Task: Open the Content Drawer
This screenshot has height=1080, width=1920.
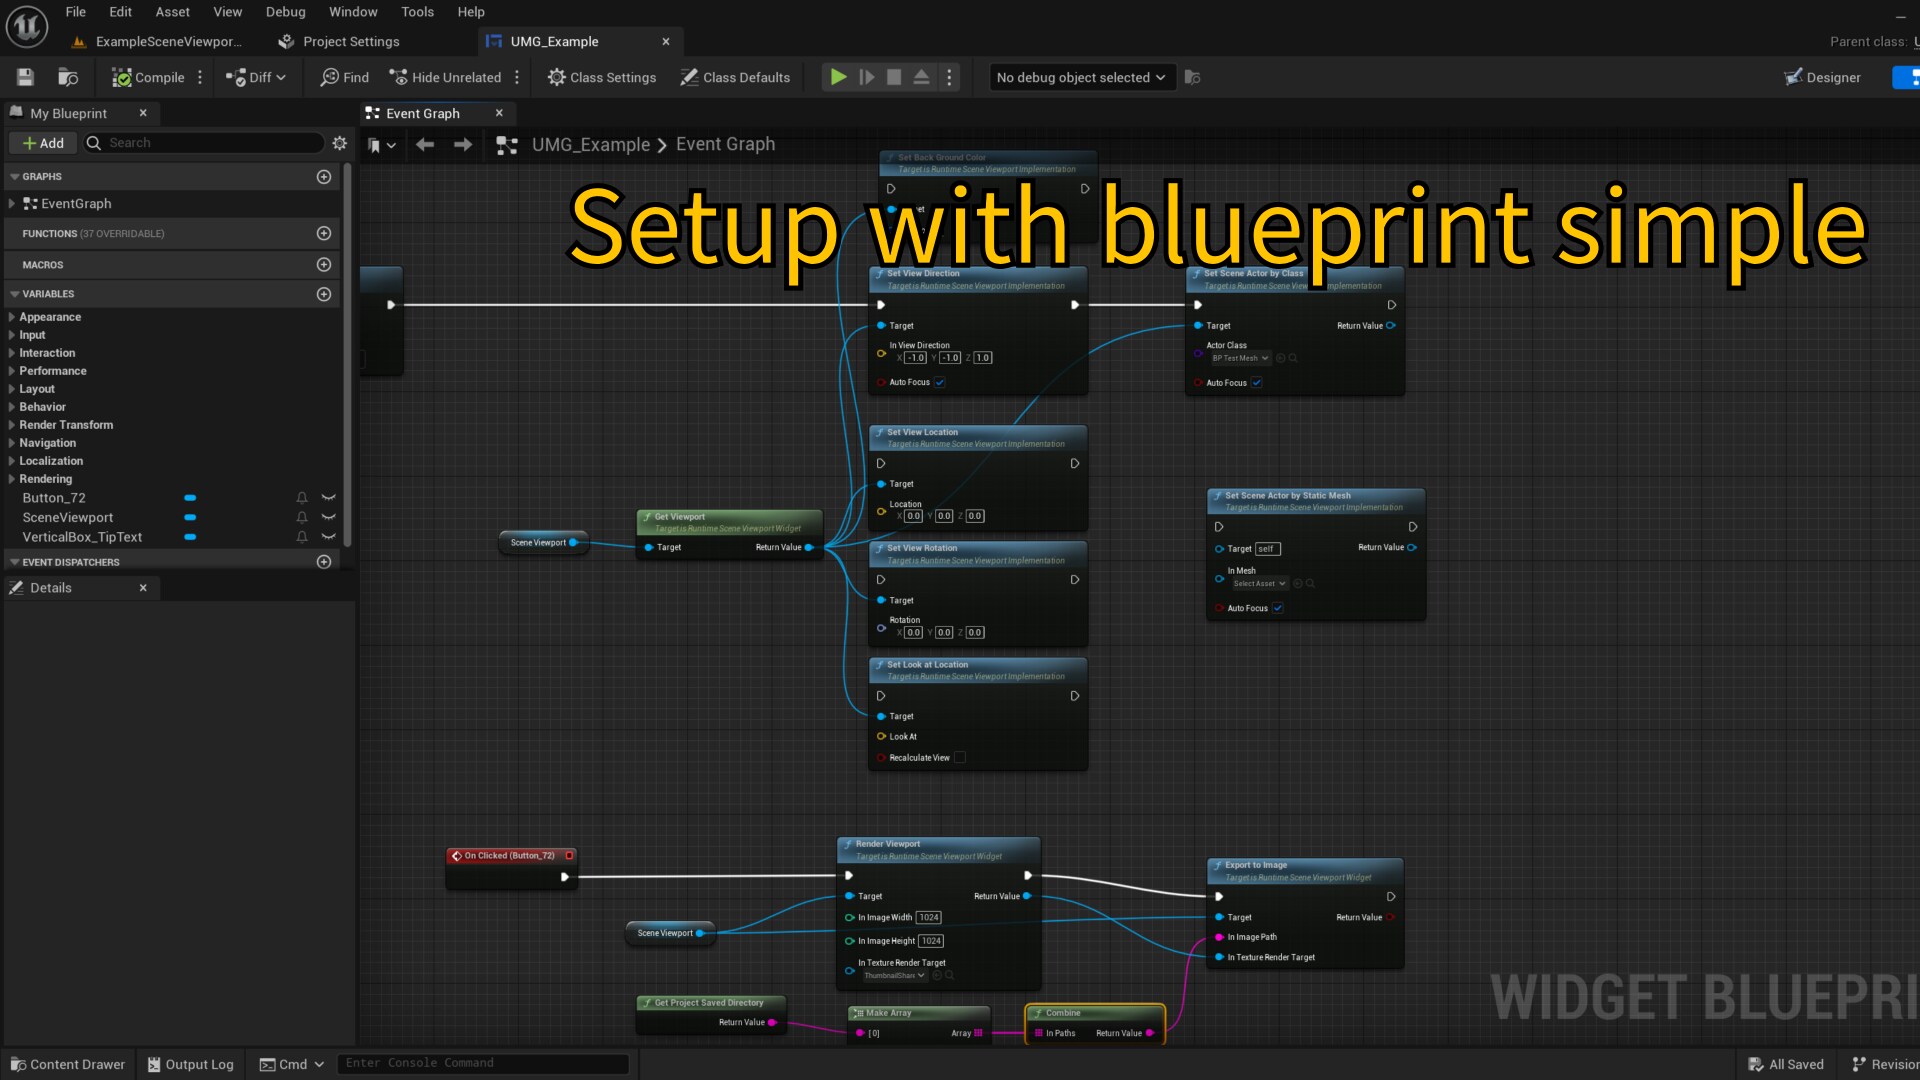Action: (x=68, y=1064)
